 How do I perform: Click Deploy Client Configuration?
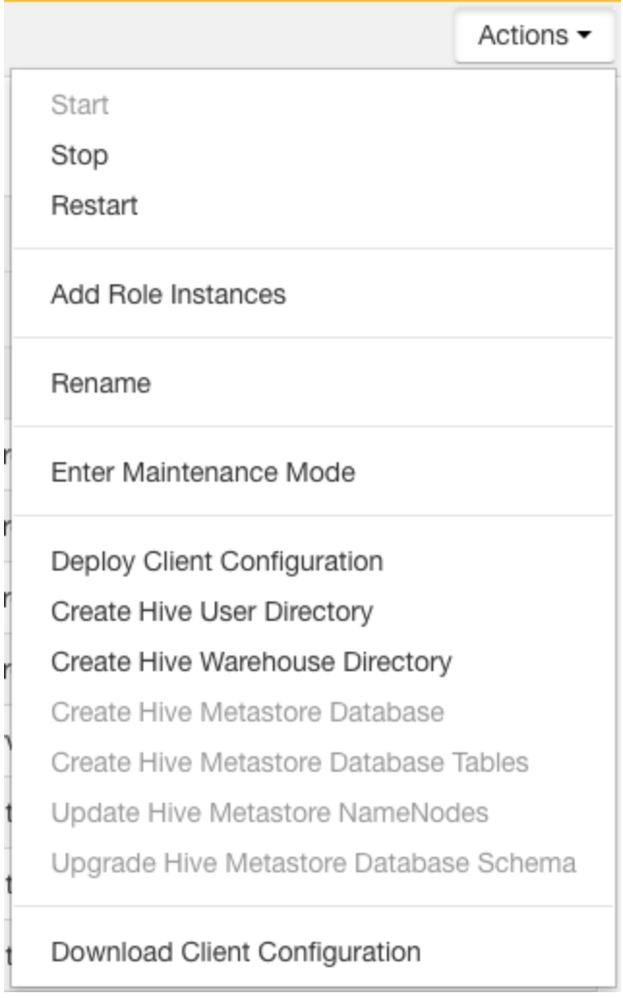(217, 562)
